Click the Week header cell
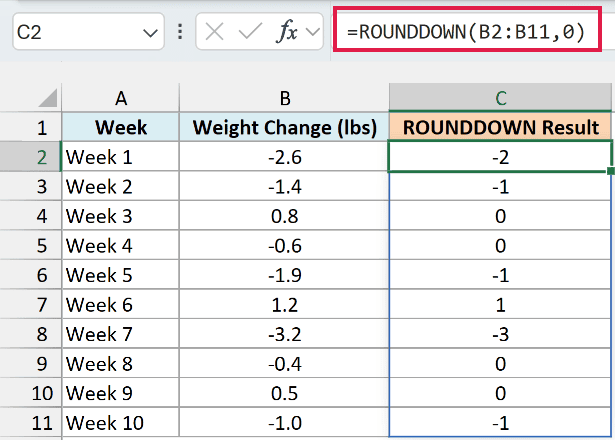Screen dimensions: 615x440 (x=120, y=127)
